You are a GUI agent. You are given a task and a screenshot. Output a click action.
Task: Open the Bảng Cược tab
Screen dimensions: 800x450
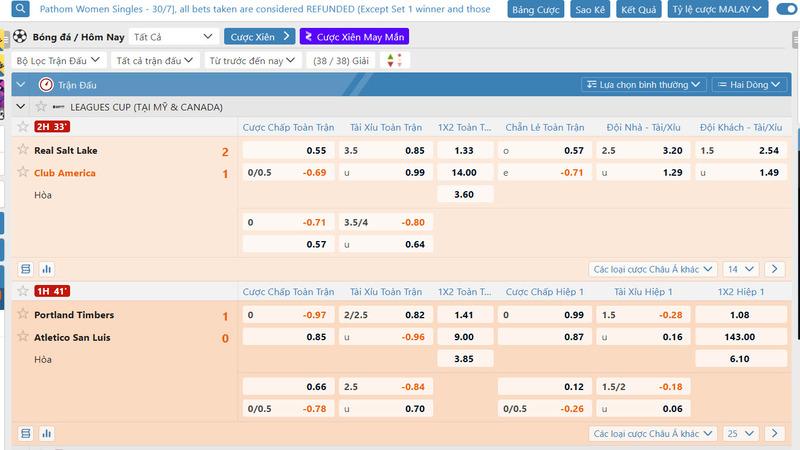tap(536, 10)
